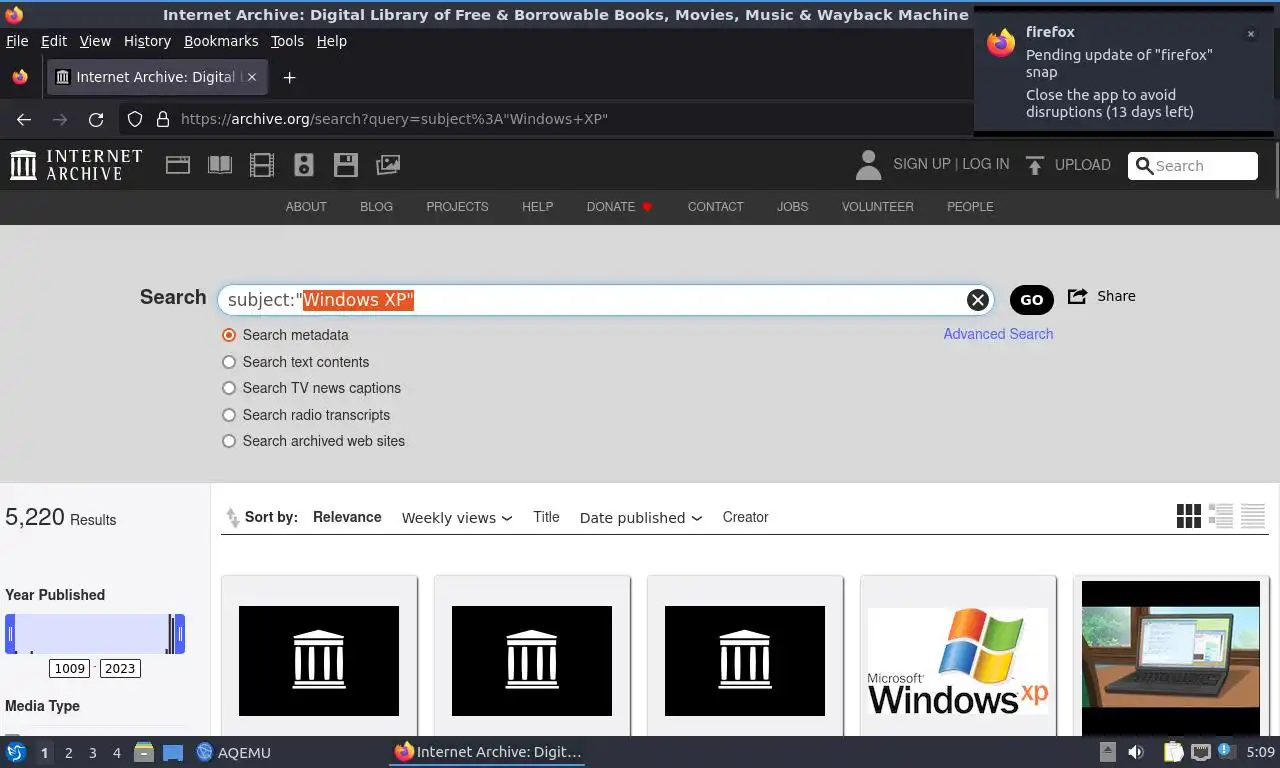Toggle sort direction arrows icon
This screenshot has width=1280, height=768.
pos(232,517)
